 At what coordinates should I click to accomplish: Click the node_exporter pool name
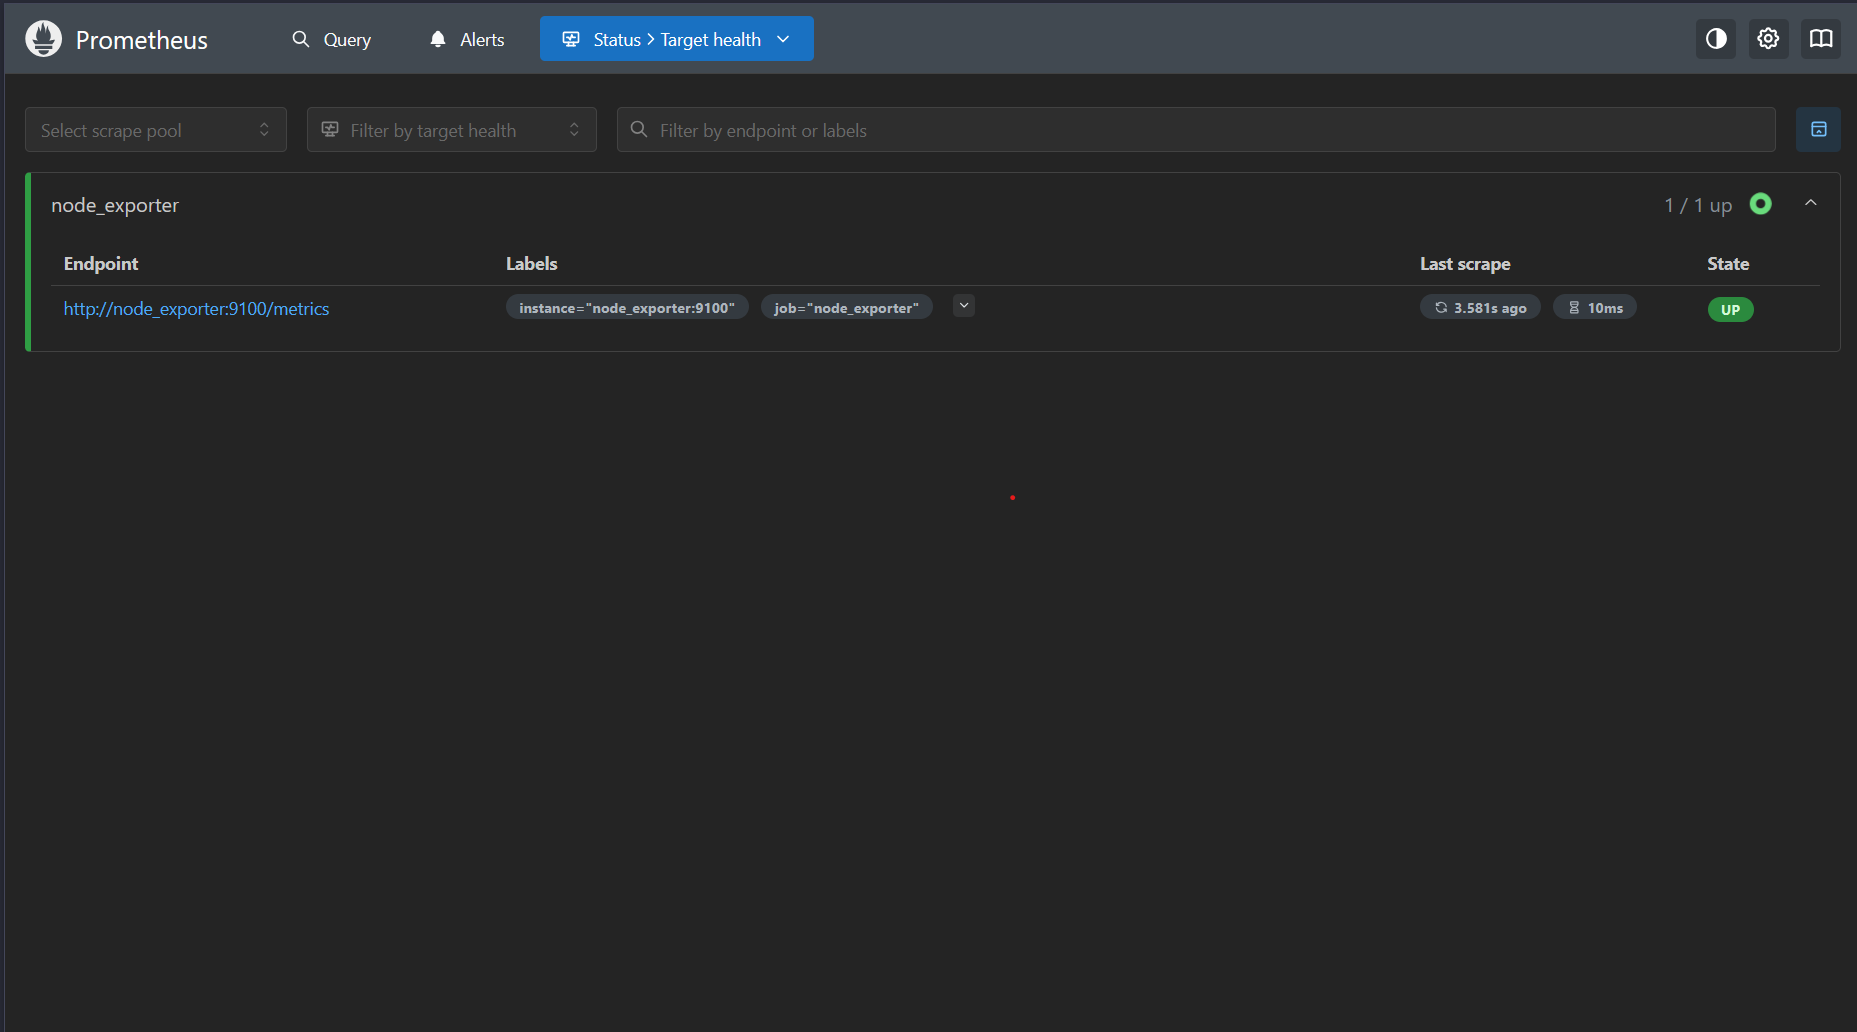pyautogui.click(x=115, y=205)
